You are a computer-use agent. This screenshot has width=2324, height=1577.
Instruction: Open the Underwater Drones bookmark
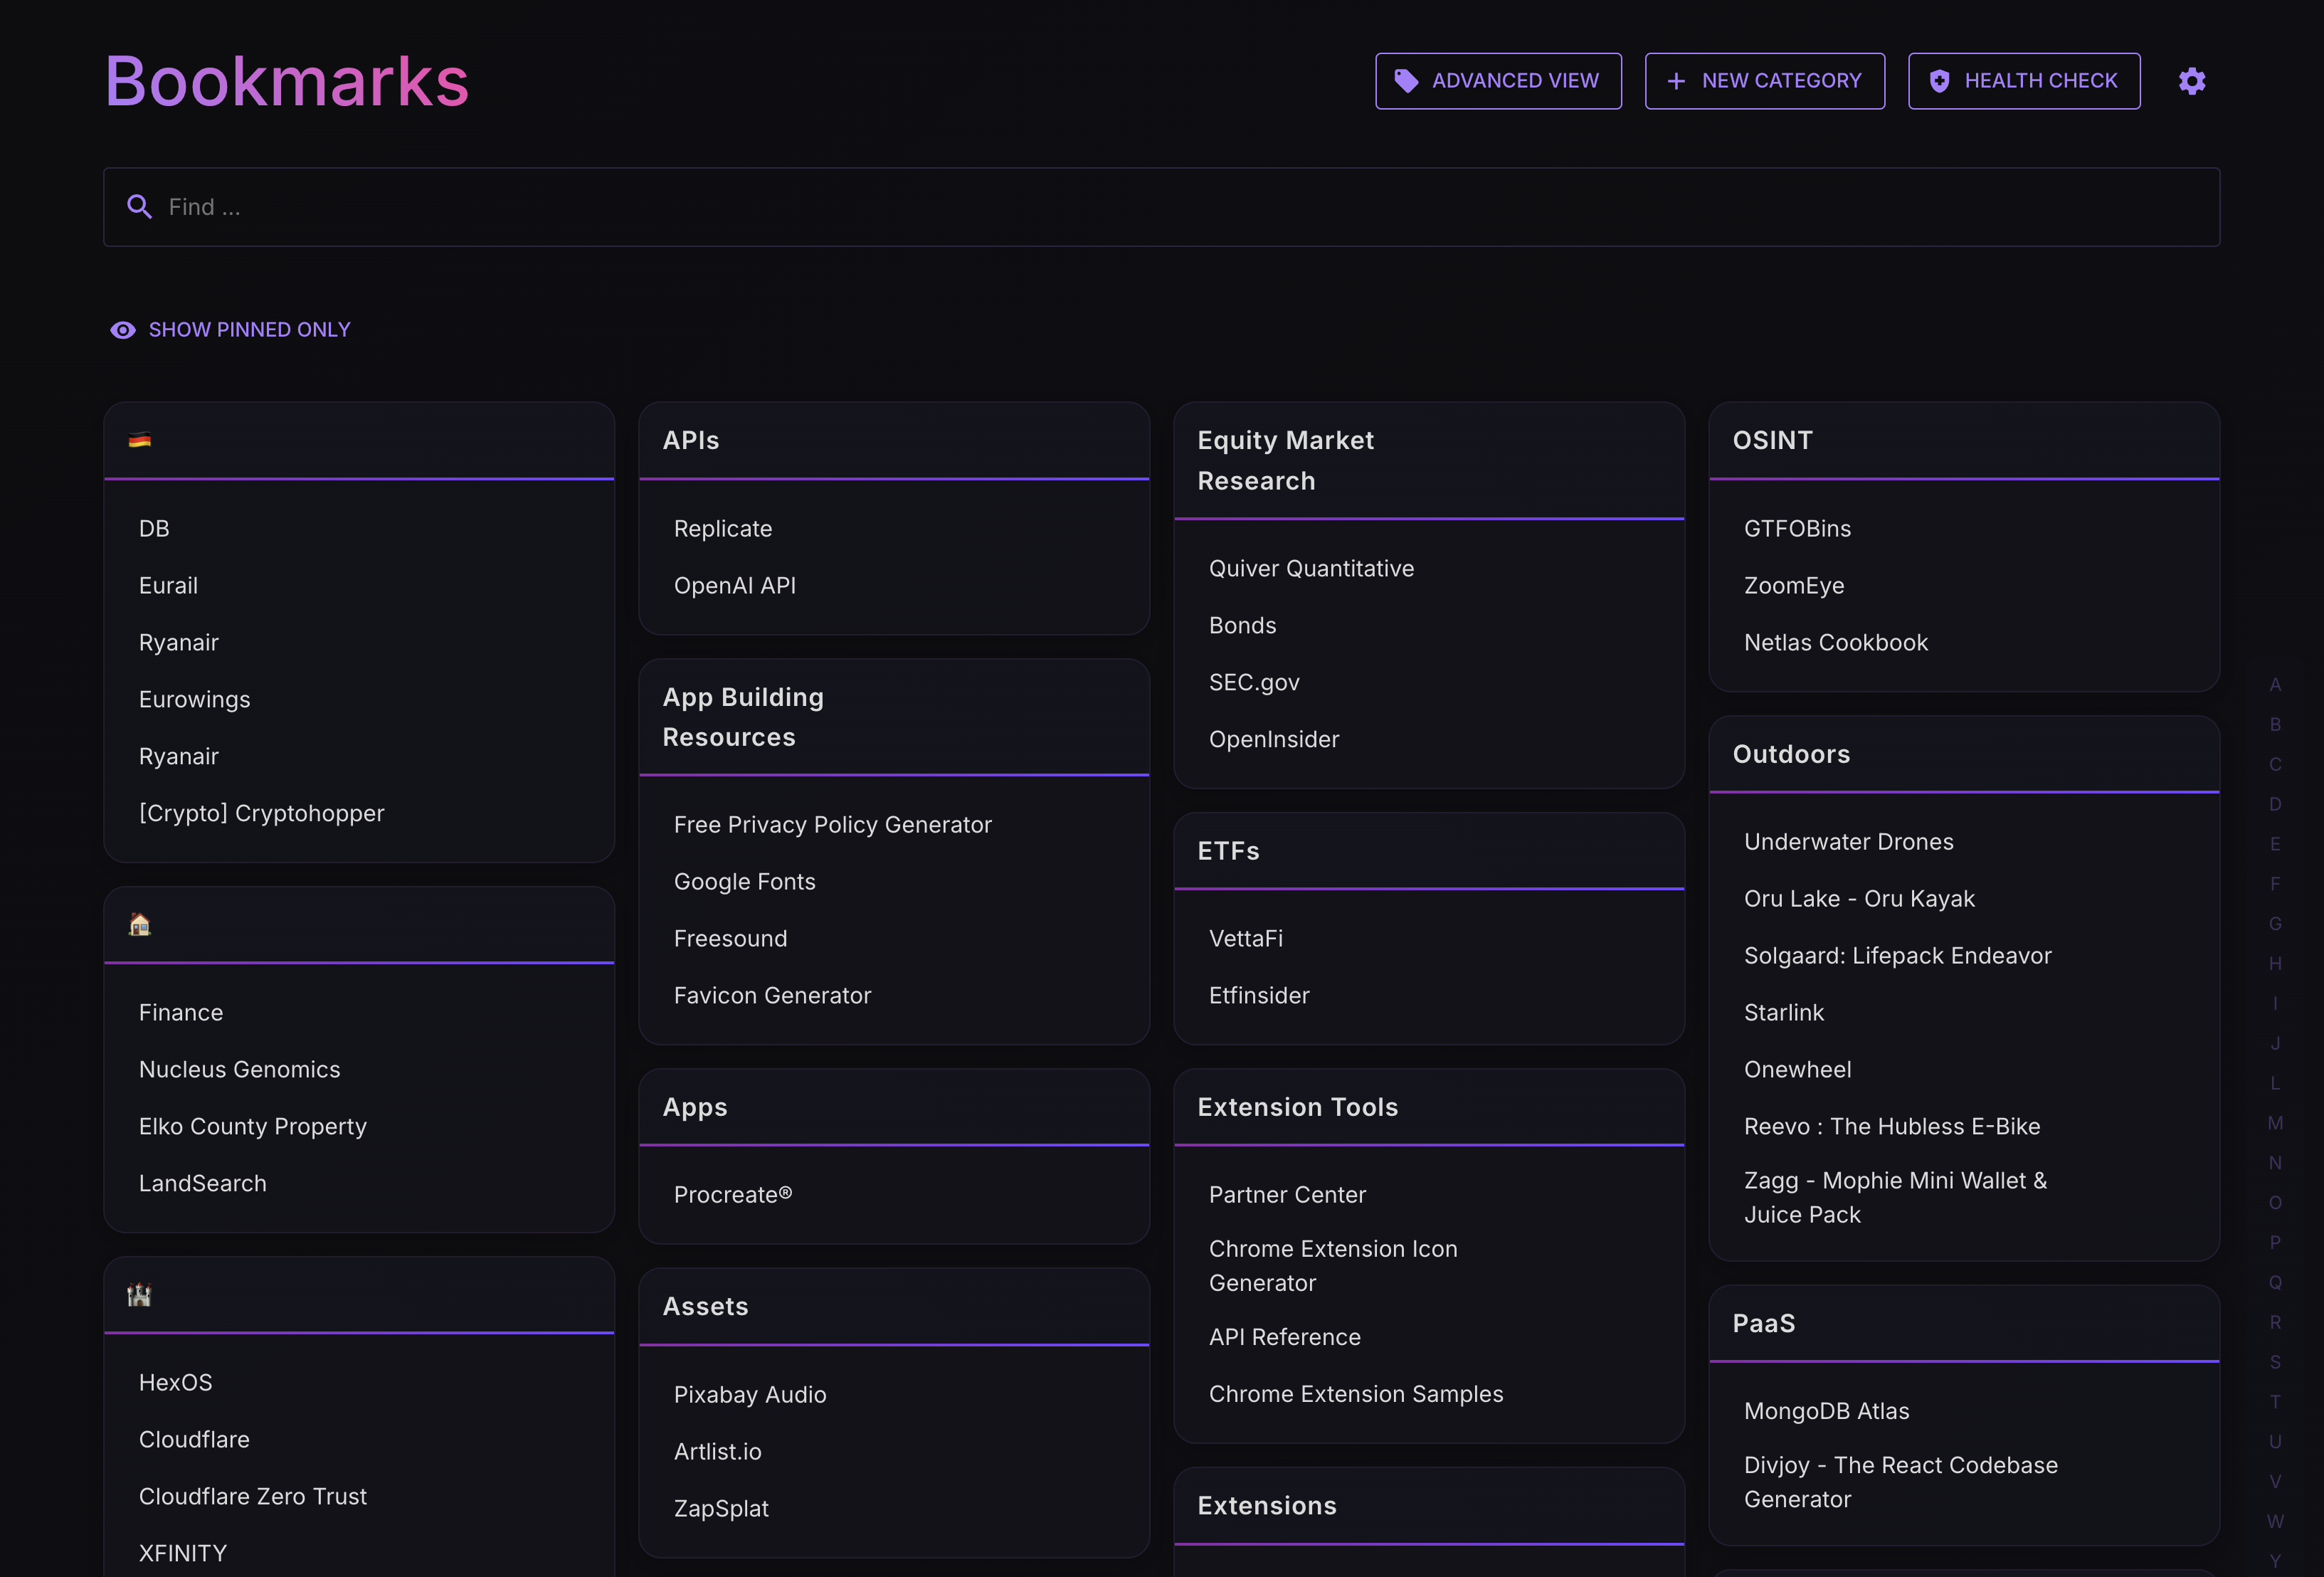coord(1848,842)
